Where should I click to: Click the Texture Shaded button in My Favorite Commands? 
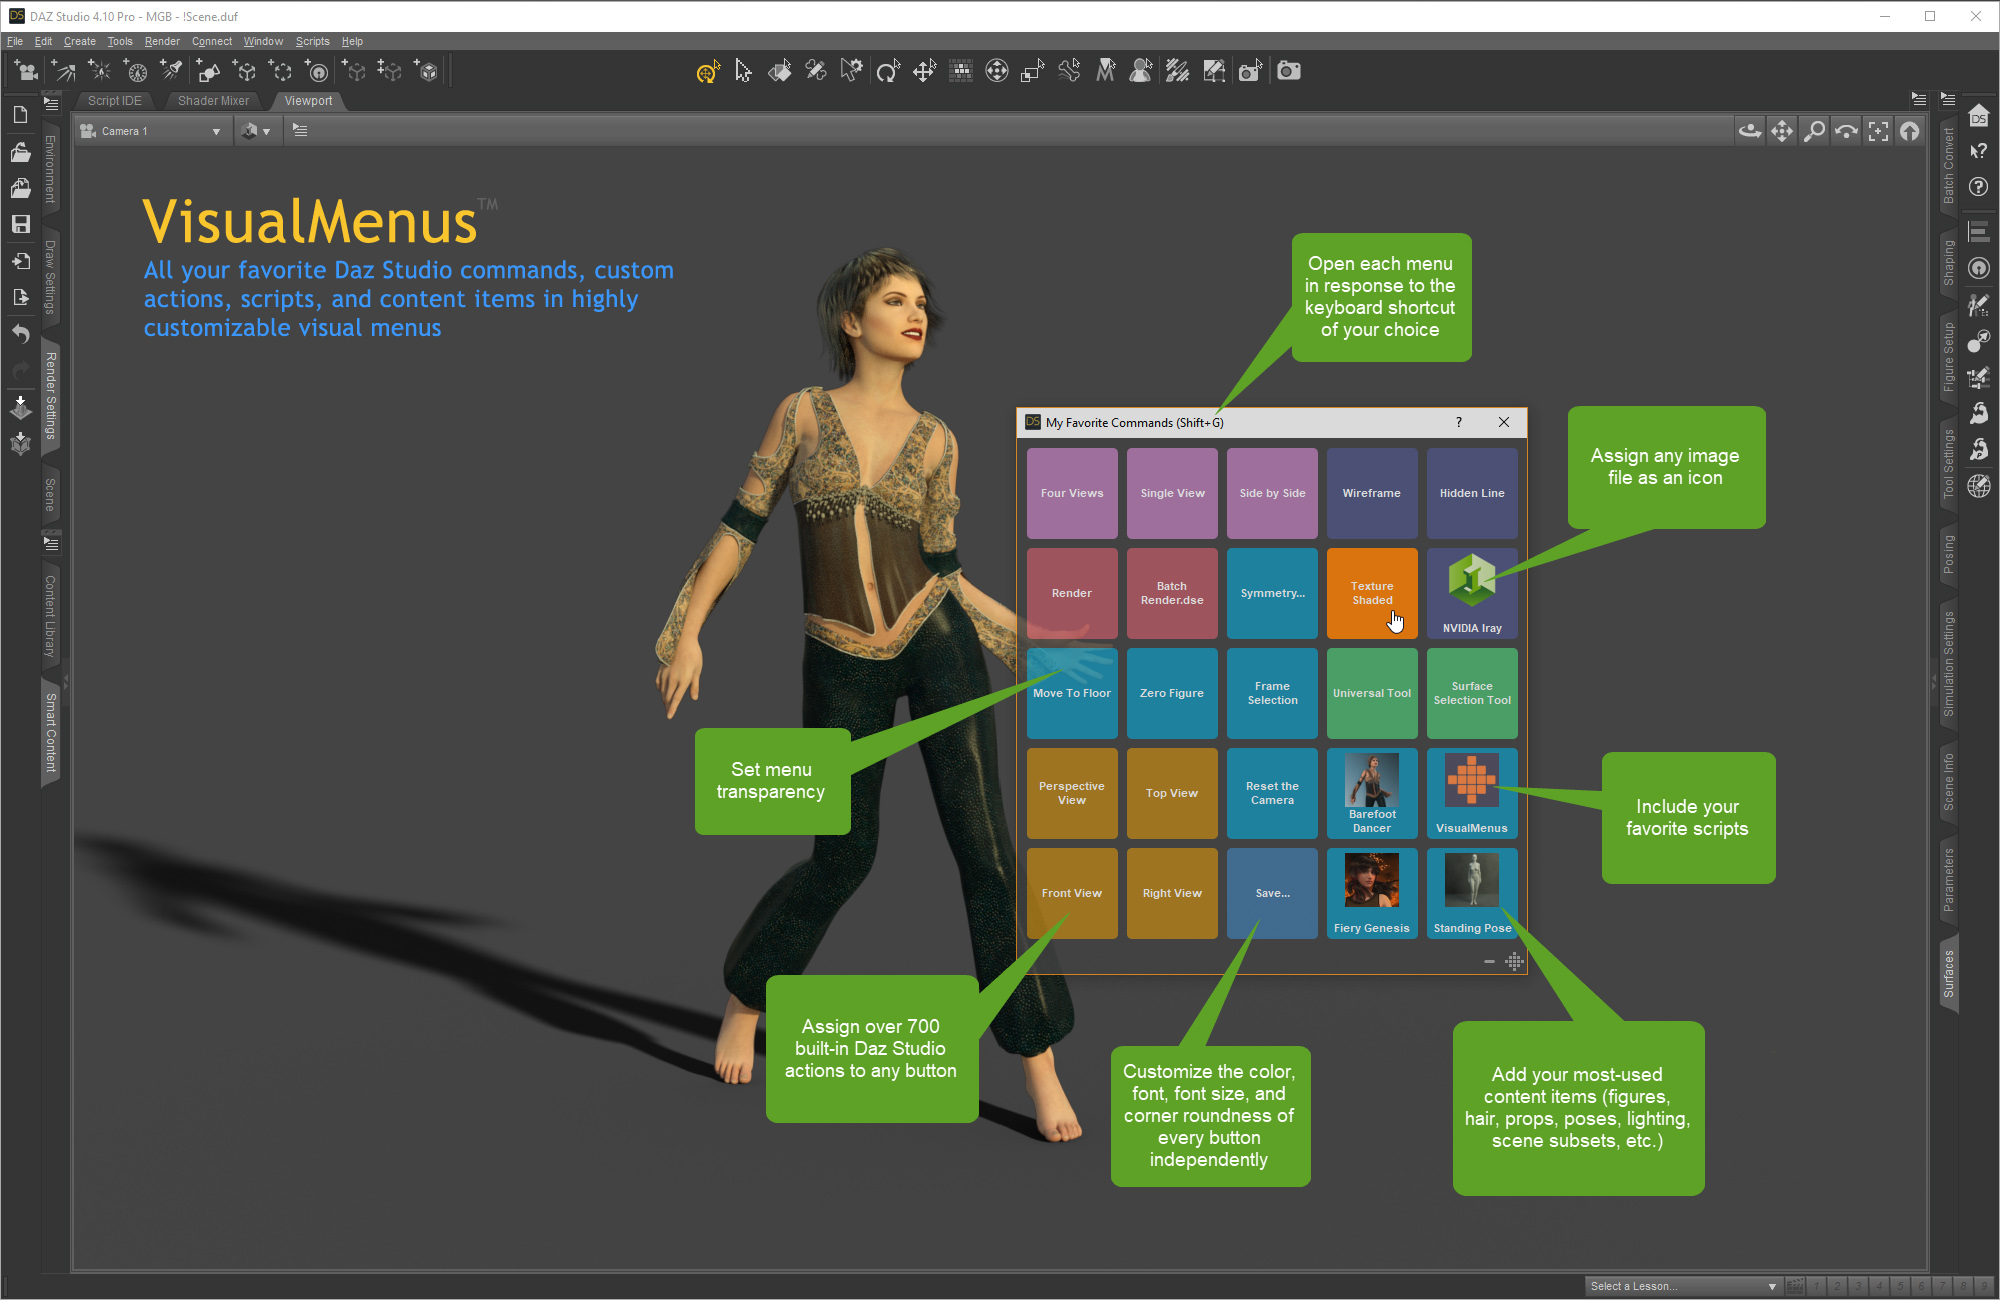point(1371,593)
